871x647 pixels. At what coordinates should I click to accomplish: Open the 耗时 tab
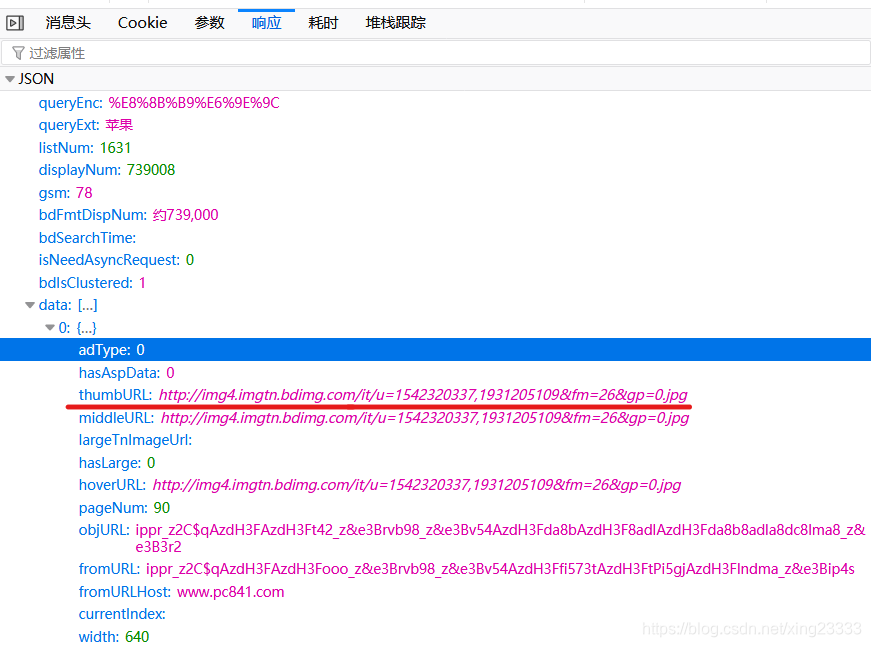pos(323,23)
